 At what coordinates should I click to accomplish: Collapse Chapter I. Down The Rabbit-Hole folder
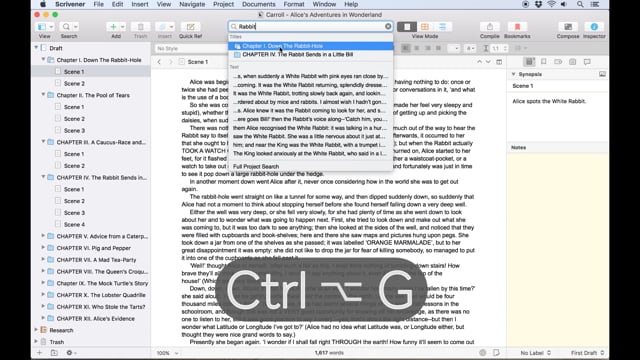coord(43,60)
